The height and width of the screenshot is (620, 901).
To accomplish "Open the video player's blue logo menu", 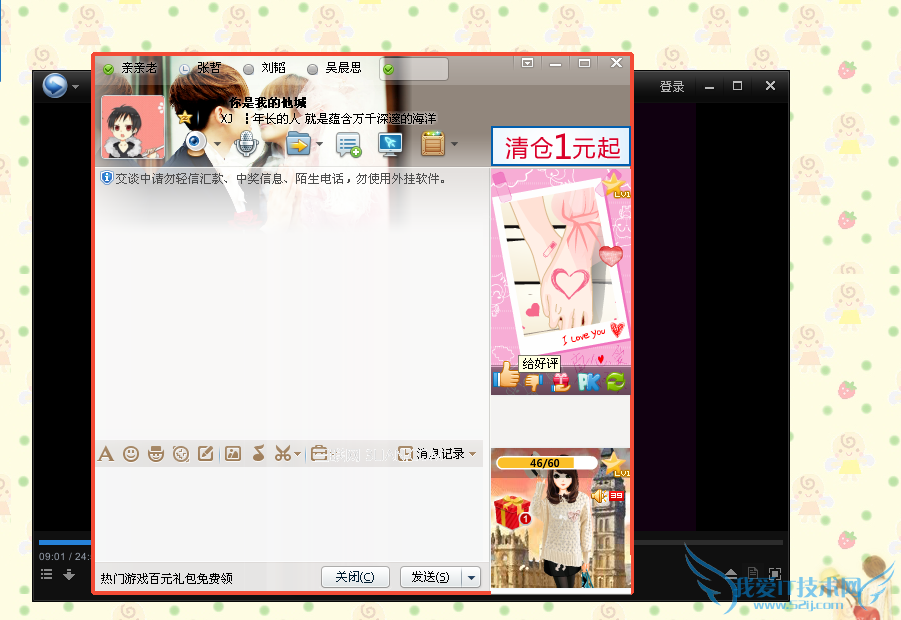I will (x=55, y=86).
